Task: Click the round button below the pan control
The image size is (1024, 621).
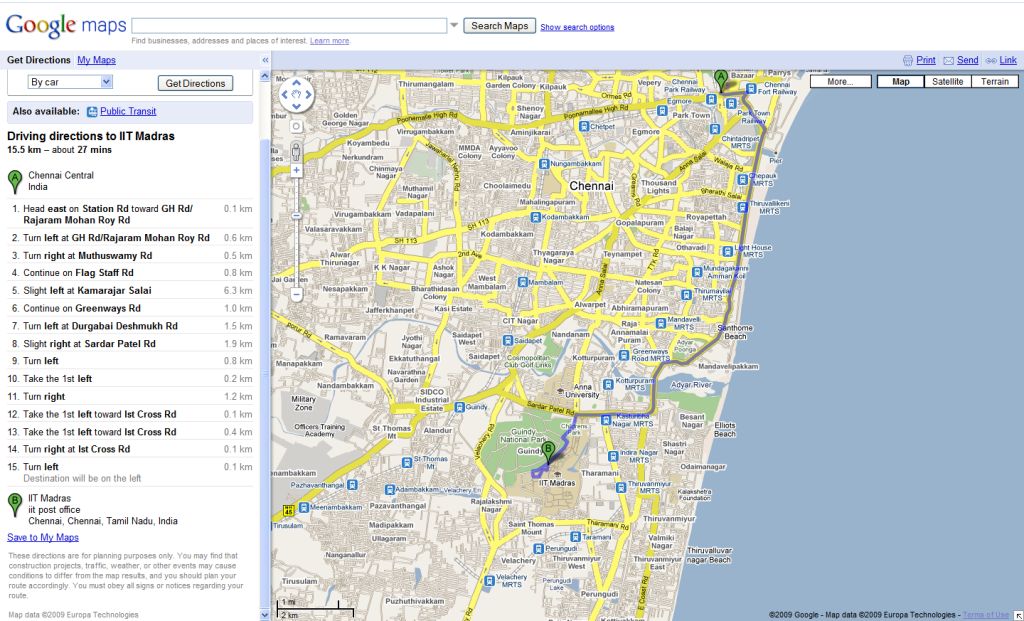Action: click(x=296, y=126)
